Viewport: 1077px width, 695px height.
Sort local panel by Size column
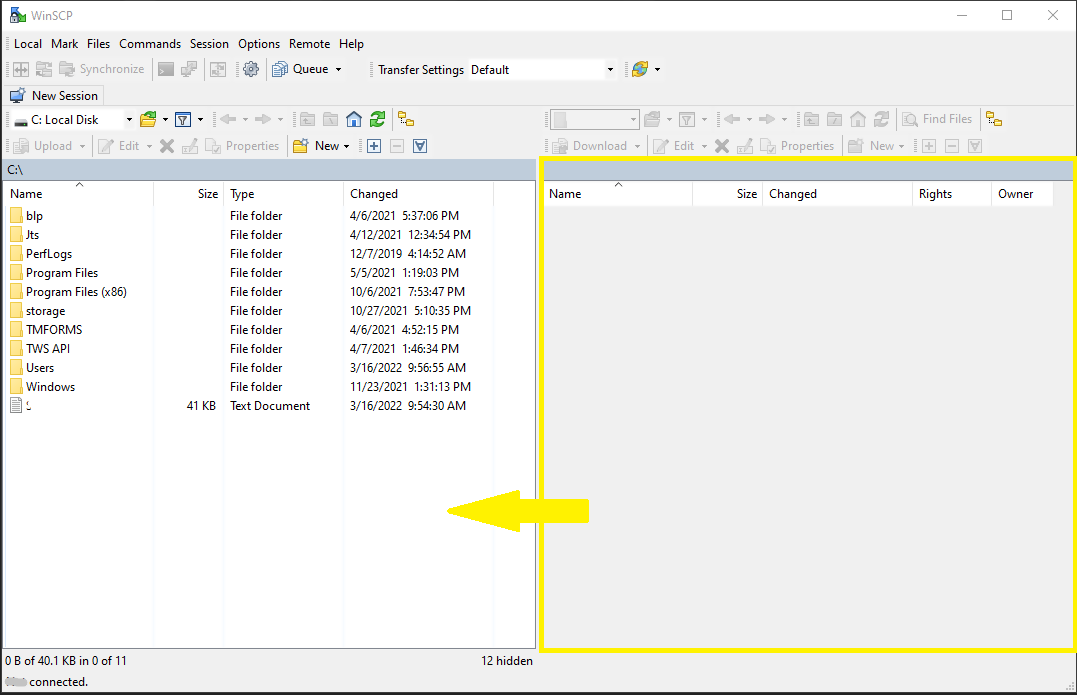[x=189, y=194]
